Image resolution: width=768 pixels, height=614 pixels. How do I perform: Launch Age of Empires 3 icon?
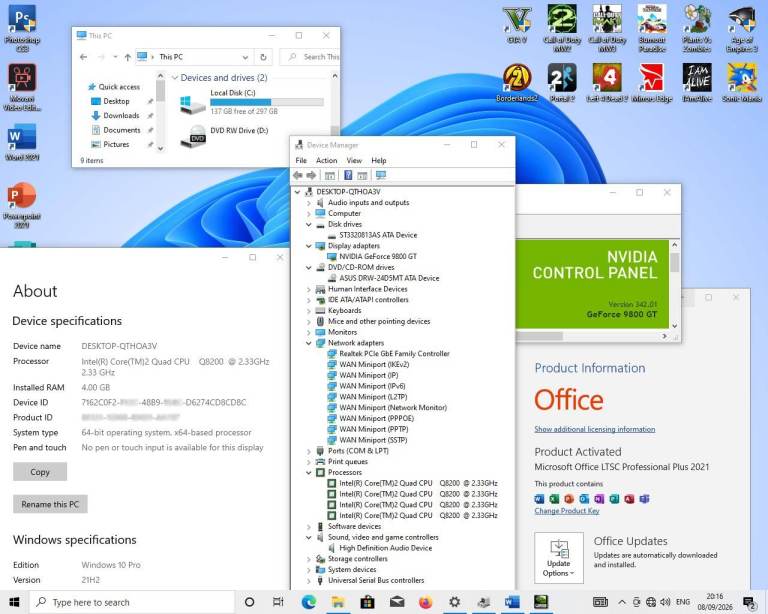coord(742,28)
